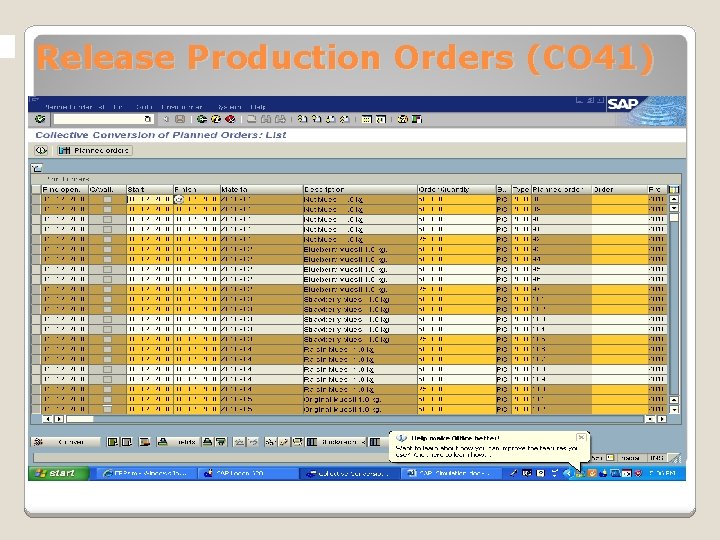
Task: Click the Deselect All icon below table
Action: tap(127, 442)
